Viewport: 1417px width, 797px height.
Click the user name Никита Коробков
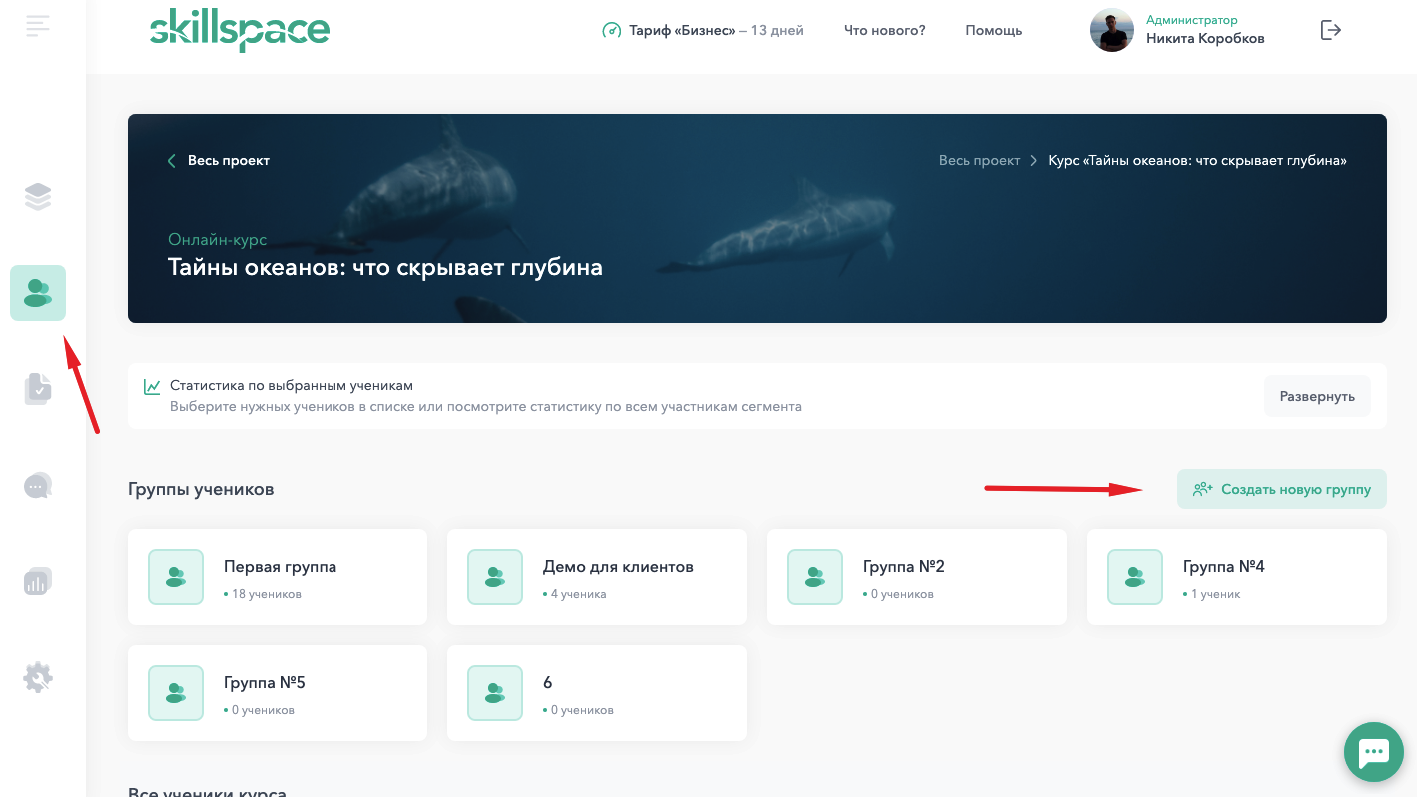coord(1205,39)
